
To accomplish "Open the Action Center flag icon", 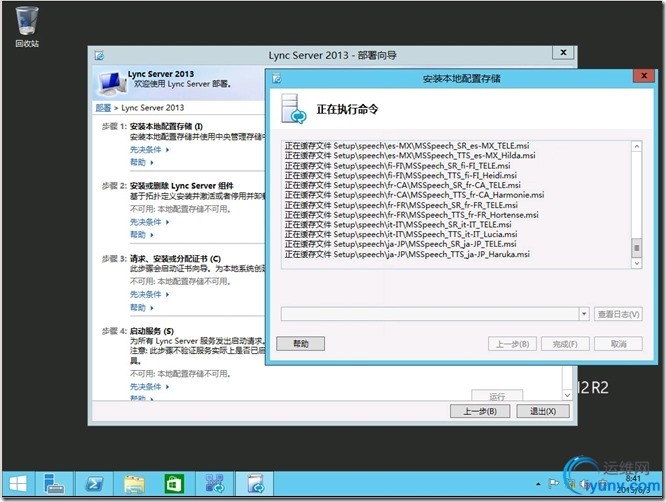I will tap(553, 483).
